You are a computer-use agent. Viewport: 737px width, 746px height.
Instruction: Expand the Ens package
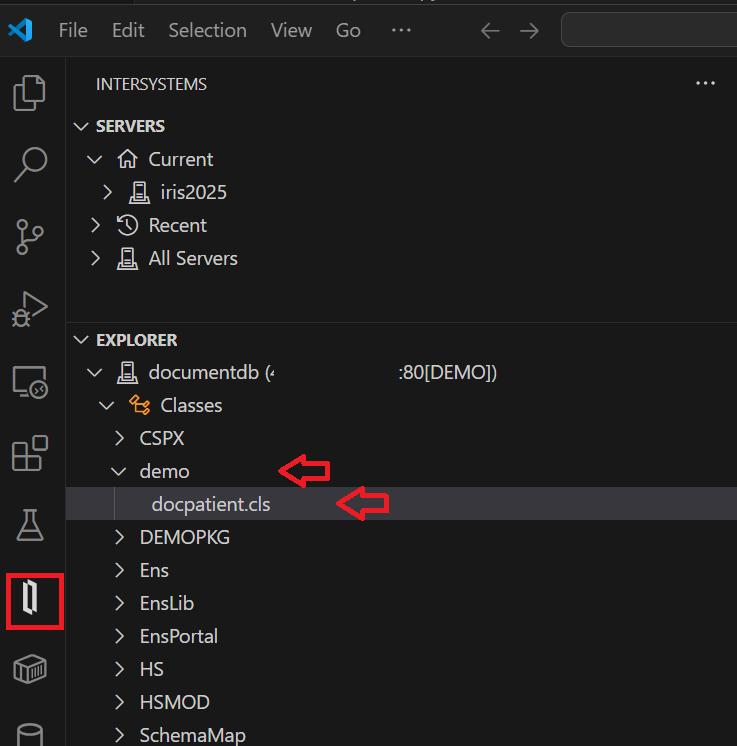pyautogui.click(x=119, y=570)
